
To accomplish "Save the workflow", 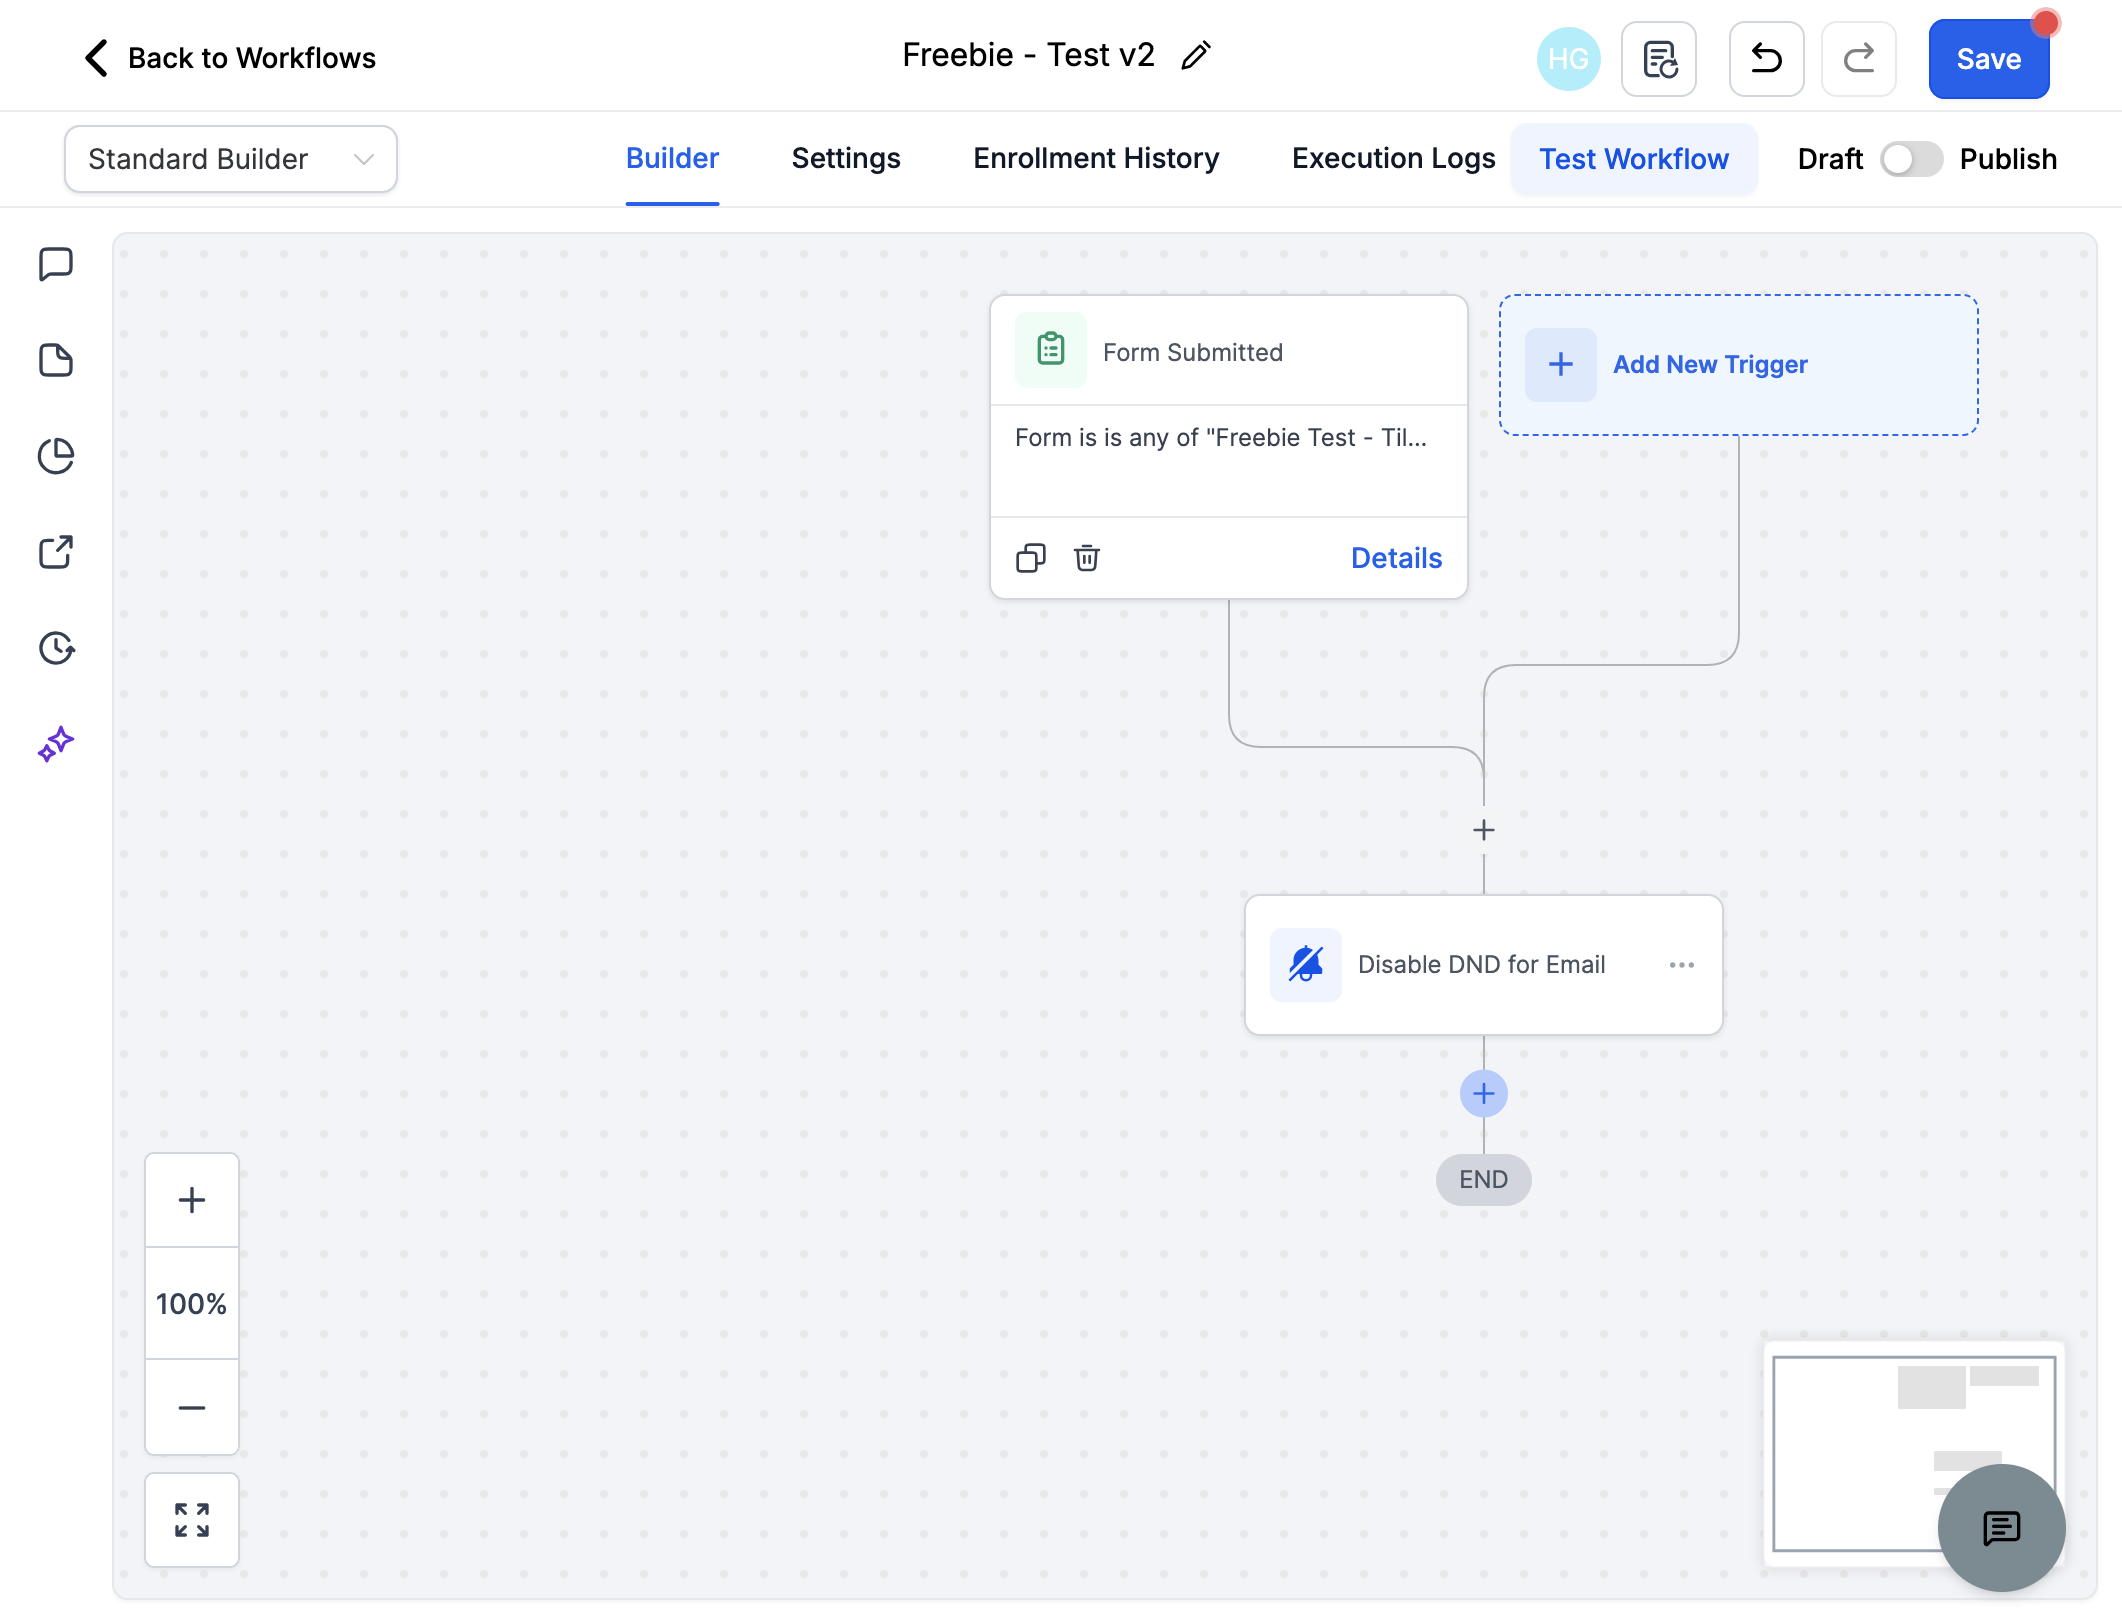I will pyautogui.click(x=1989, y=59).
